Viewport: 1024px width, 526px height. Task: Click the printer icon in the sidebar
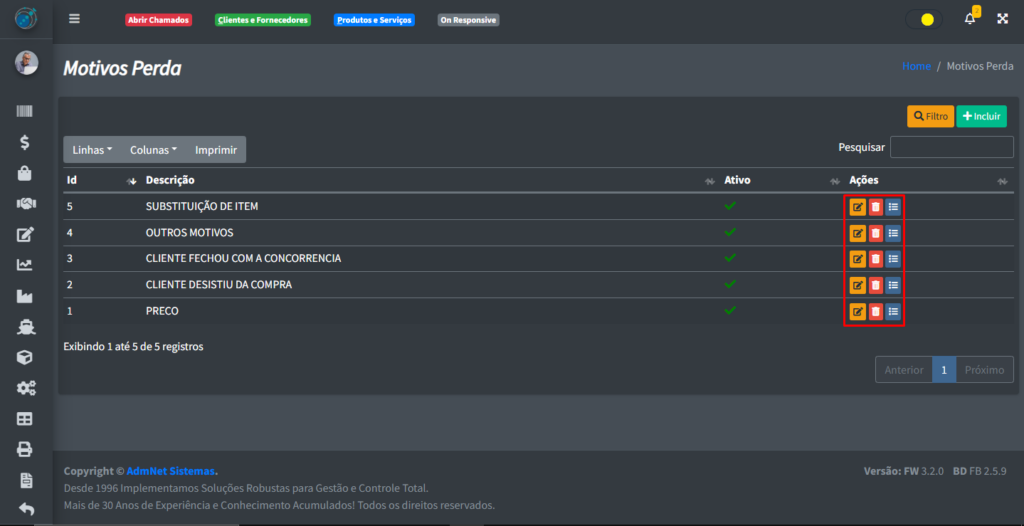26,449
